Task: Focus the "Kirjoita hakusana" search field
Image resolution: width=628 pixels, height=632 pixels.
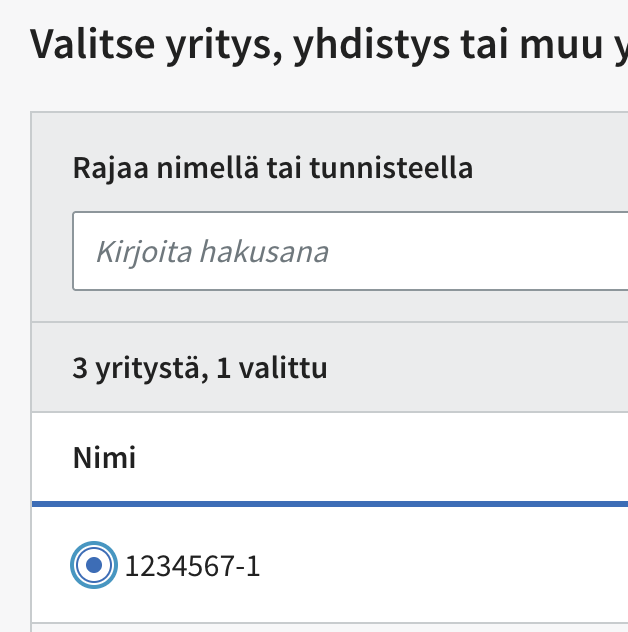Action: 350,251
